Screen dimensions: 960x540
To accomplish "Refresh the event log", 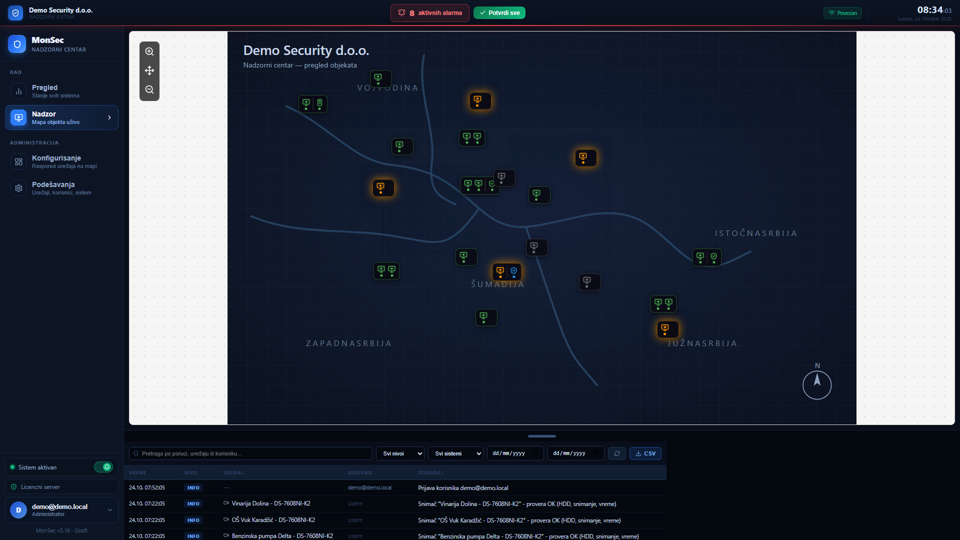I will pos(617,454).
